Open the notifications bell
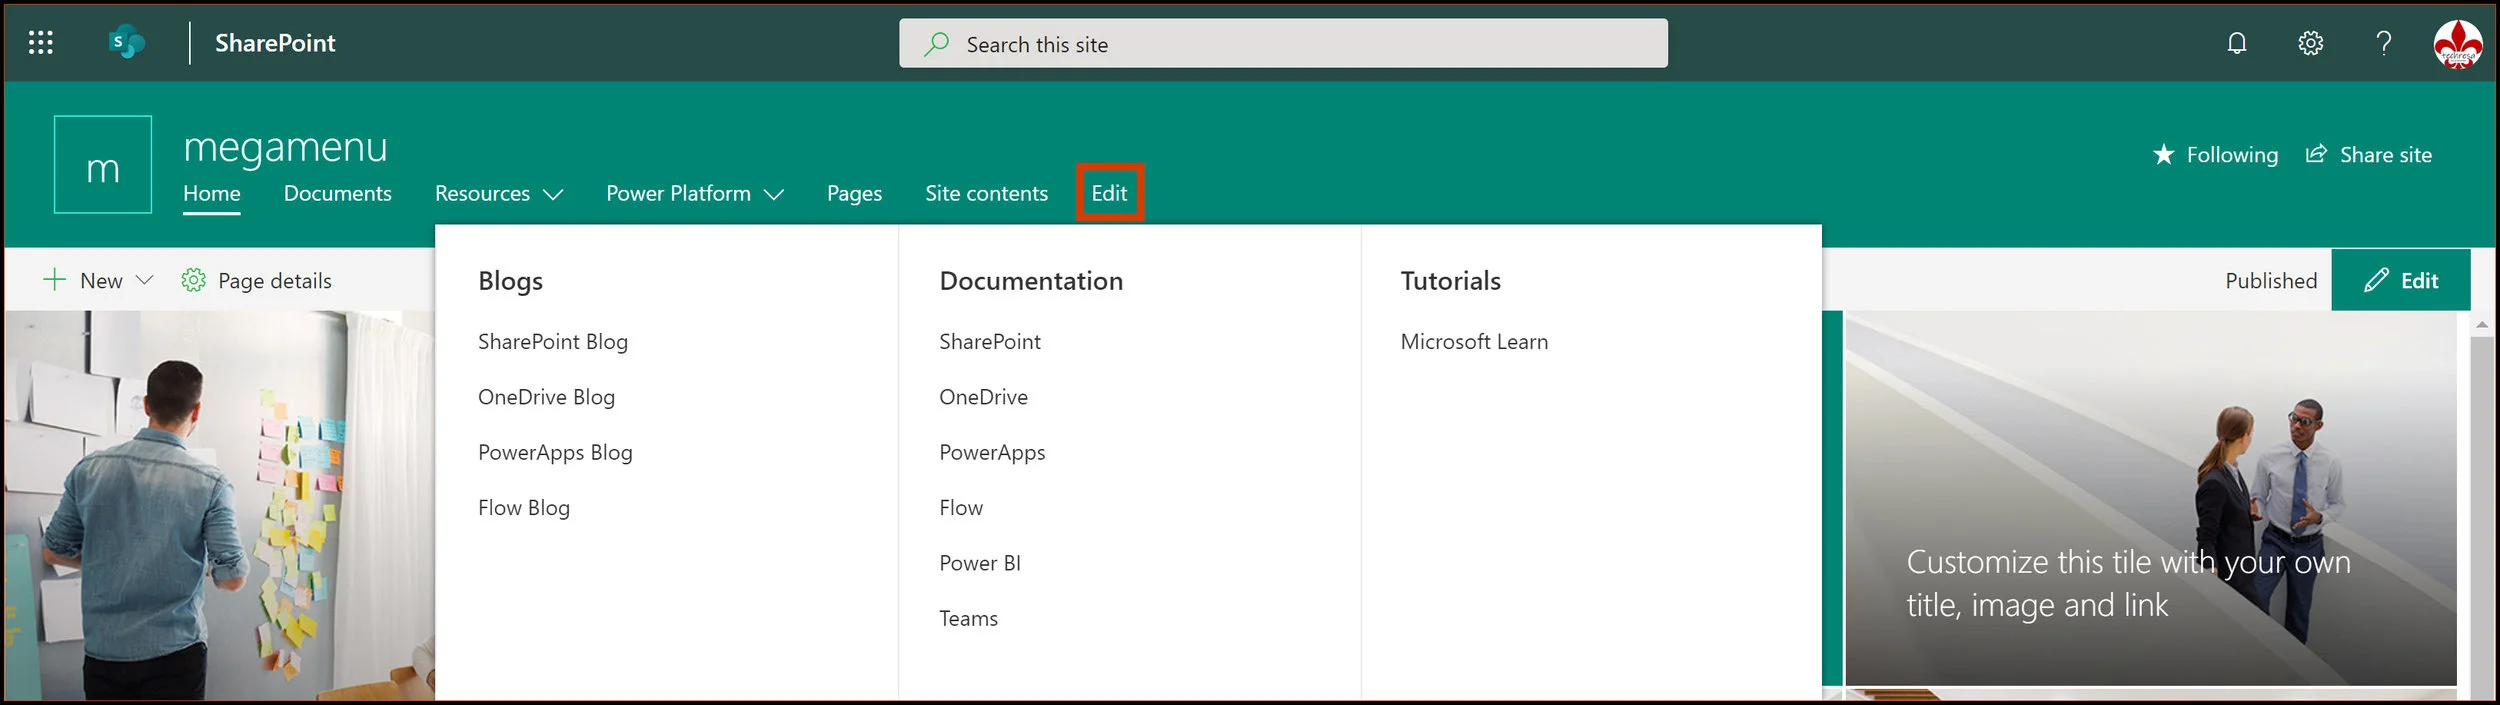 click(2237, 43)
